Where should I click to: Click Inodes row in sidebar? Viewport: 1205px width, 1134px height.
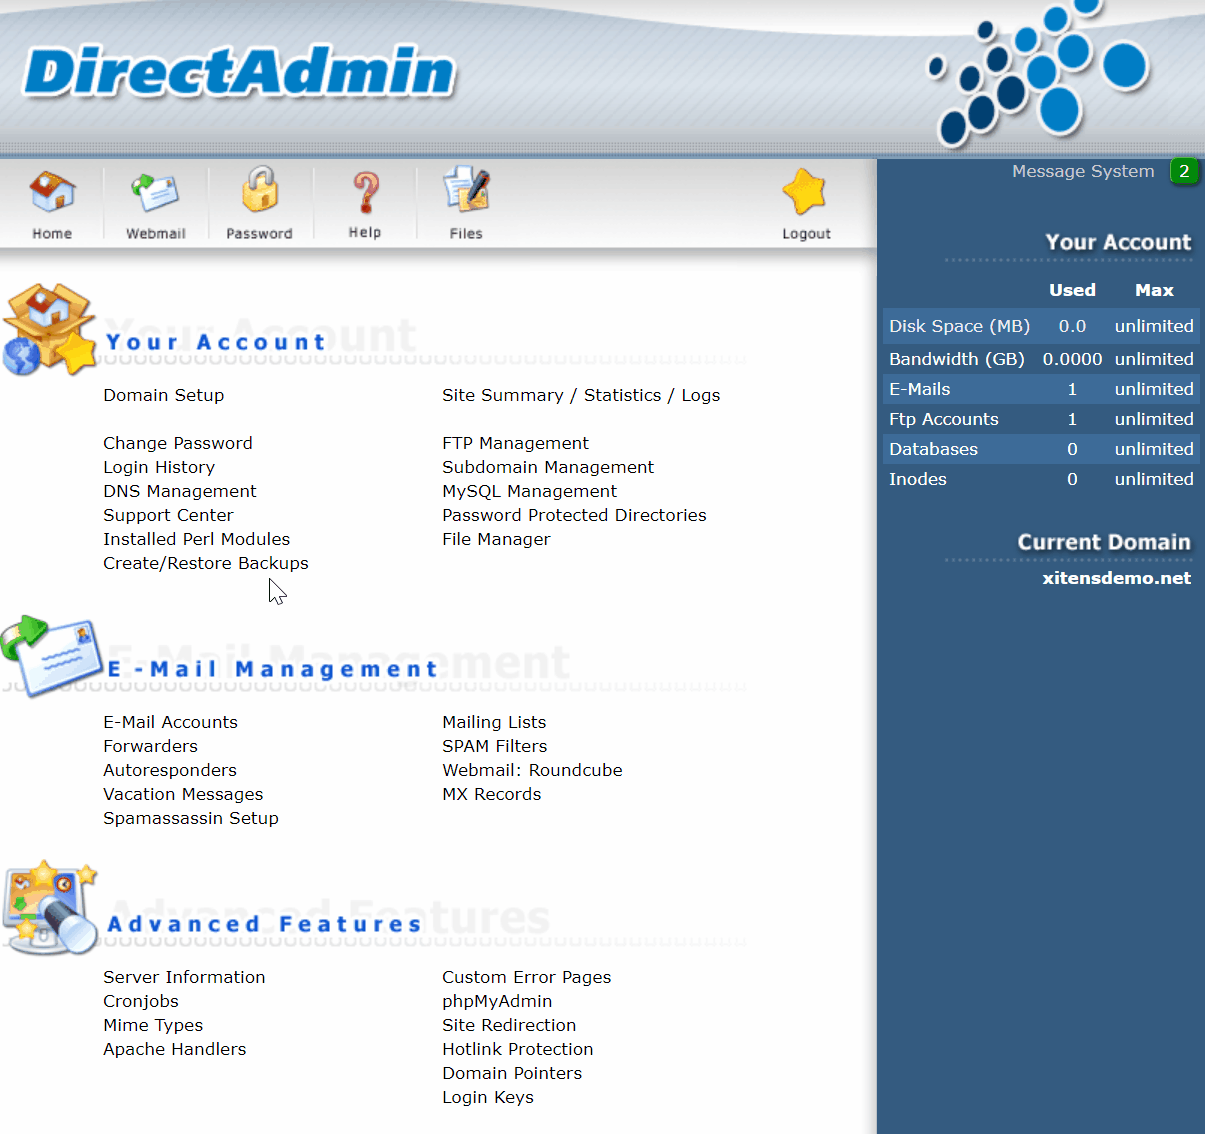tap(1041, 479)
